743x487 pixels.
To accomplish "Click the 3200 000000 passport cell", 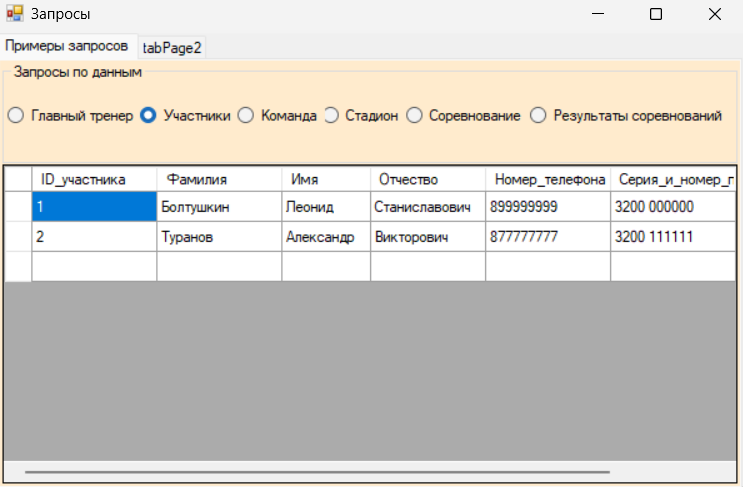I will 673,207.
